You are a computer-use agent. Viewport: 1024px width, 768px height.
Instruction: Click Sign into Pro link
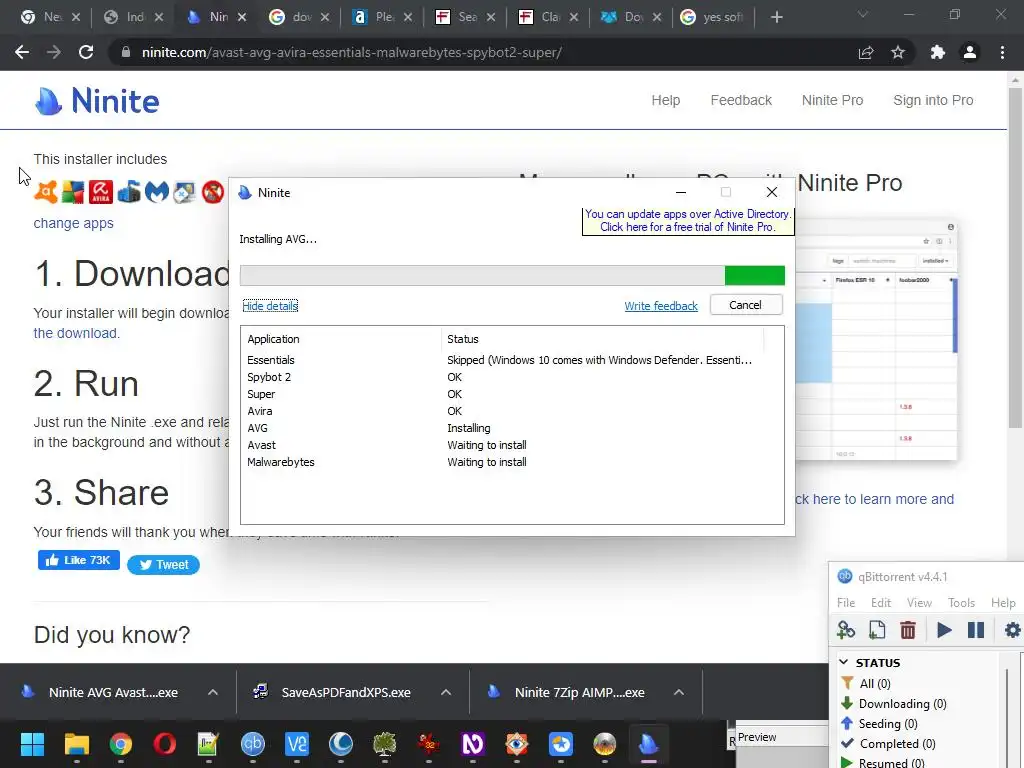click(933, 101)
